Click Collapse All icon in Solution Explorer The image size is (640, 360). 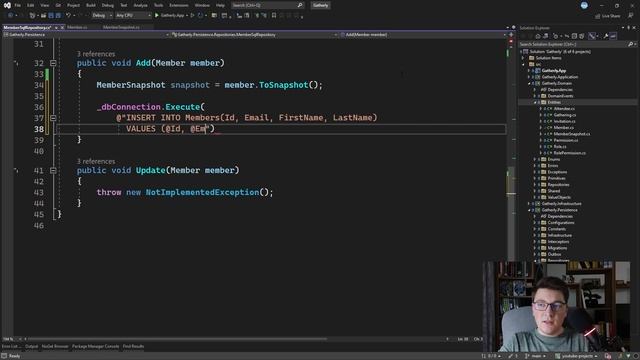point(574,36)
